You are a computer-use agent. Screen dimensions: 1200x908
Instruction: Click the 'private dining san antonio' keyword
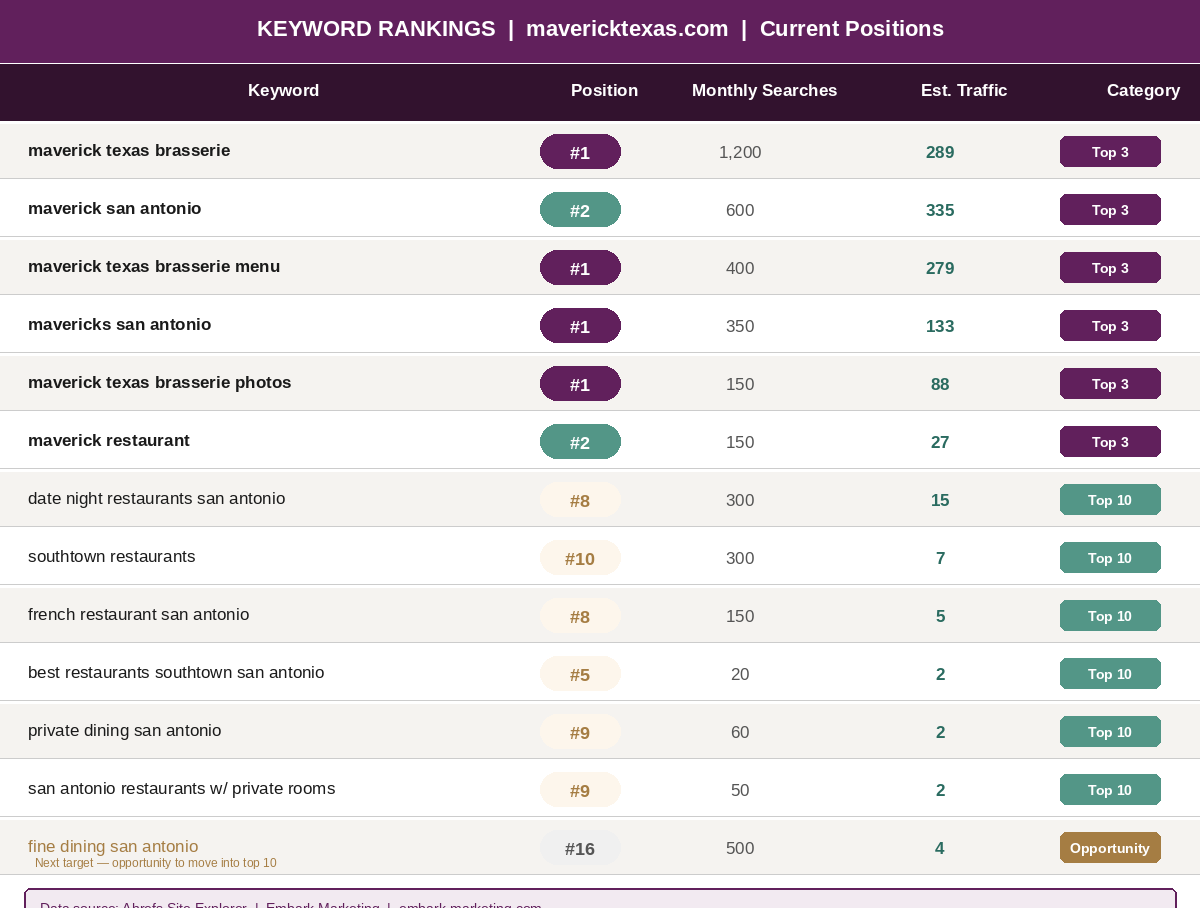click(125, 731)
